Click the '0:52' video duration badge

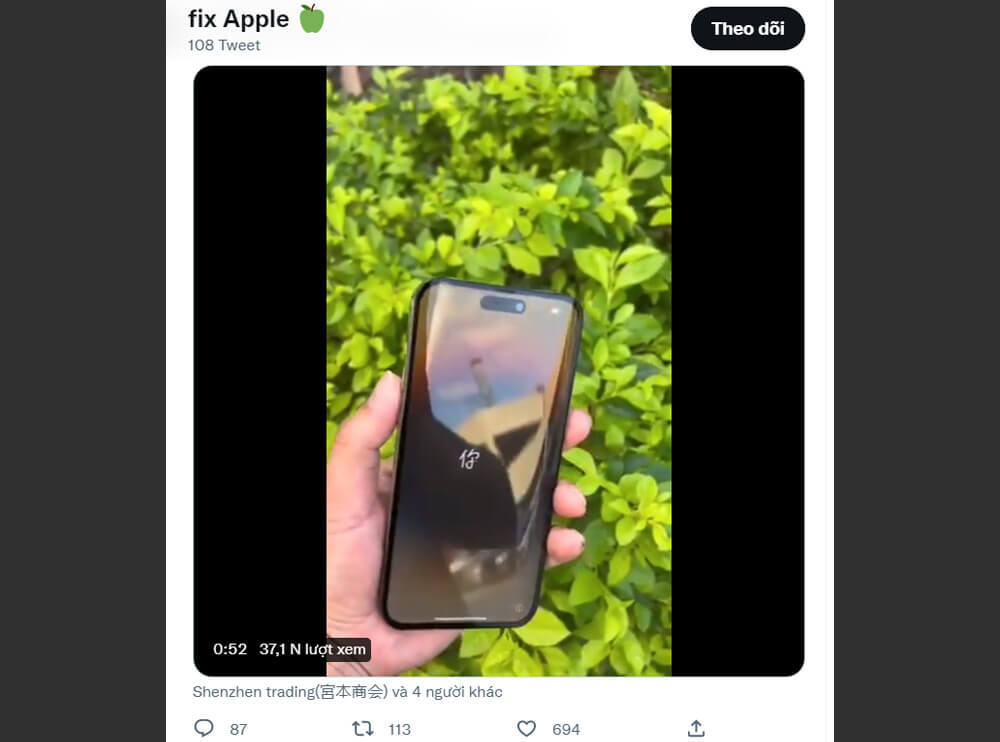coord(230,649)
